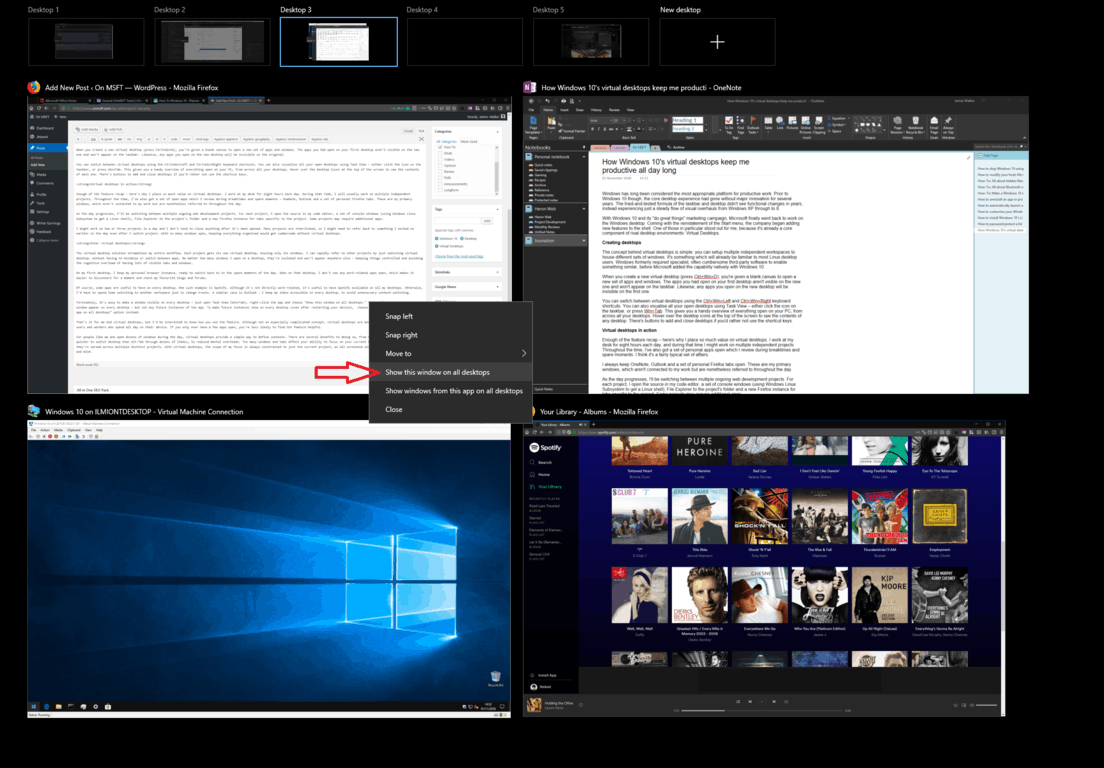Click the OneNote icon beside the window title
The width and height of the screenshot is (1104, 768).
[x=530, y=87]
